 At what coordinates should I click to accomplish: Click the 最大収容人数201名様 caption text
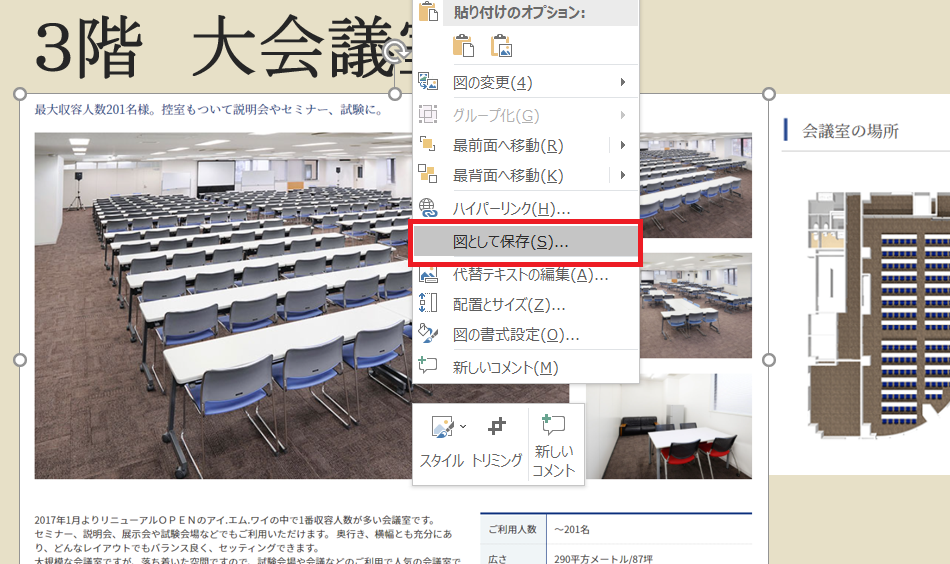tap(208, 110)
